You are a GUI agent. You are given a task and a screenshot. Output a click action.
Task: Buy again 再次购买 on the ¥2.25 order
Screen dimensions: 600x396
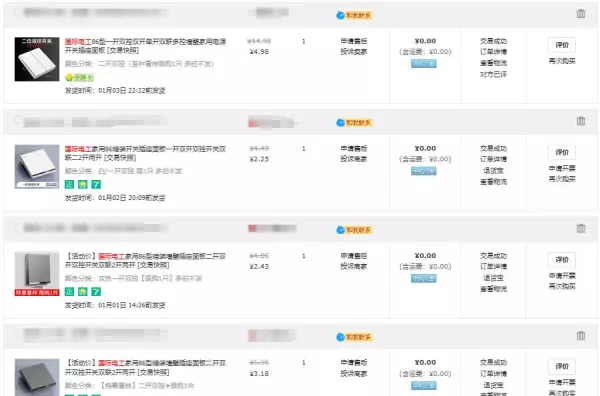(562, 179)
